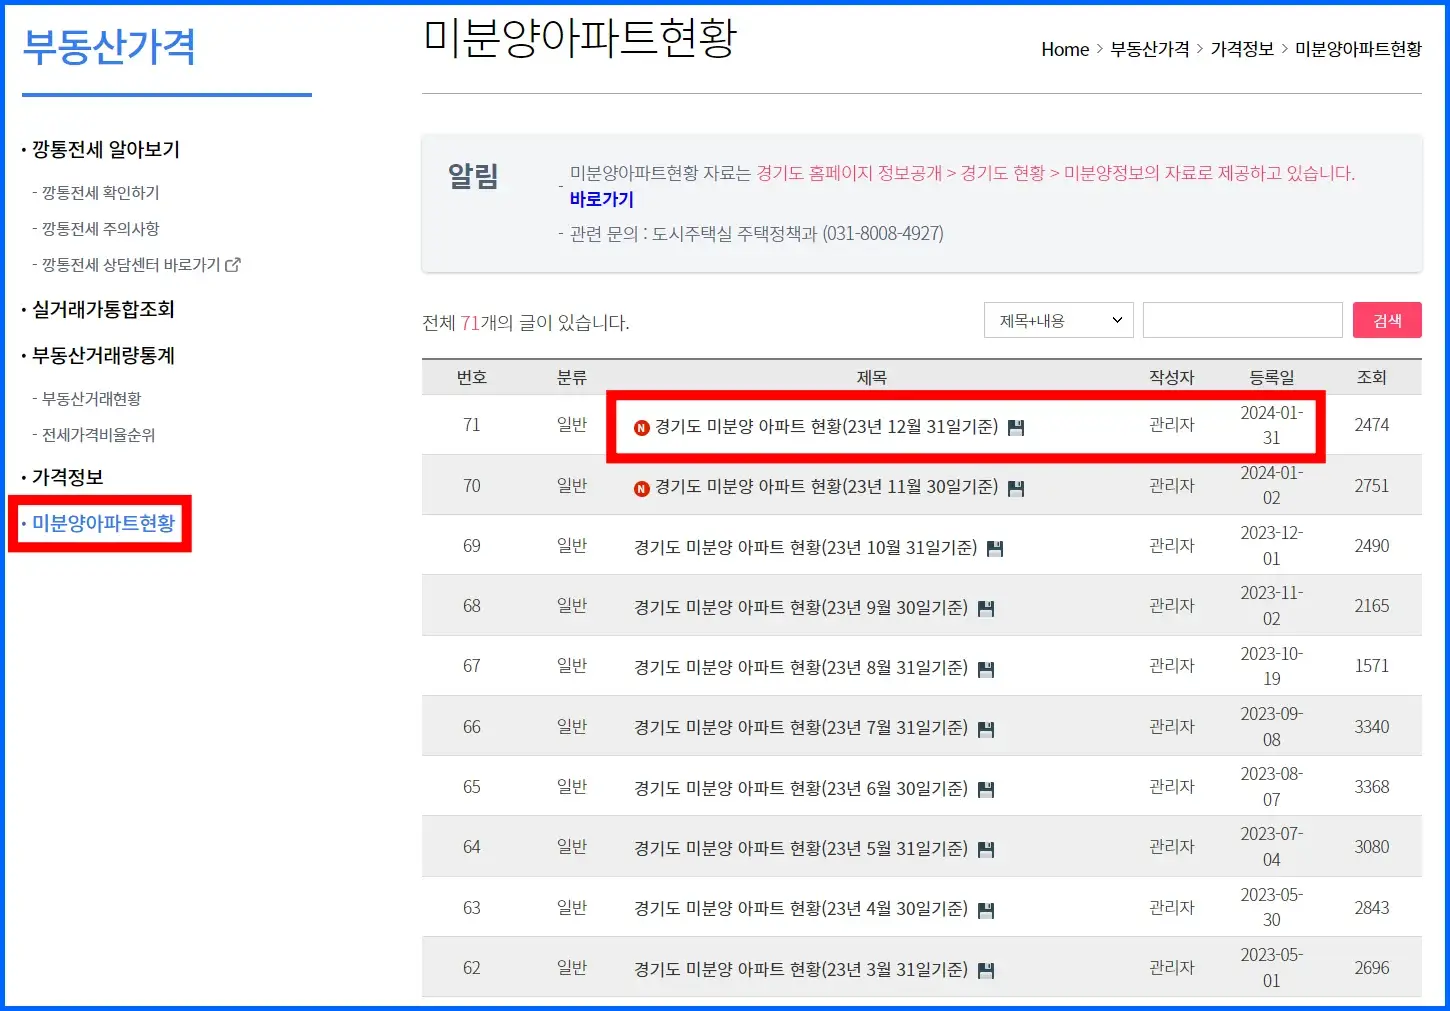Click the red 검색 button
1450x1011 pixels.
tap(1387, 320)
